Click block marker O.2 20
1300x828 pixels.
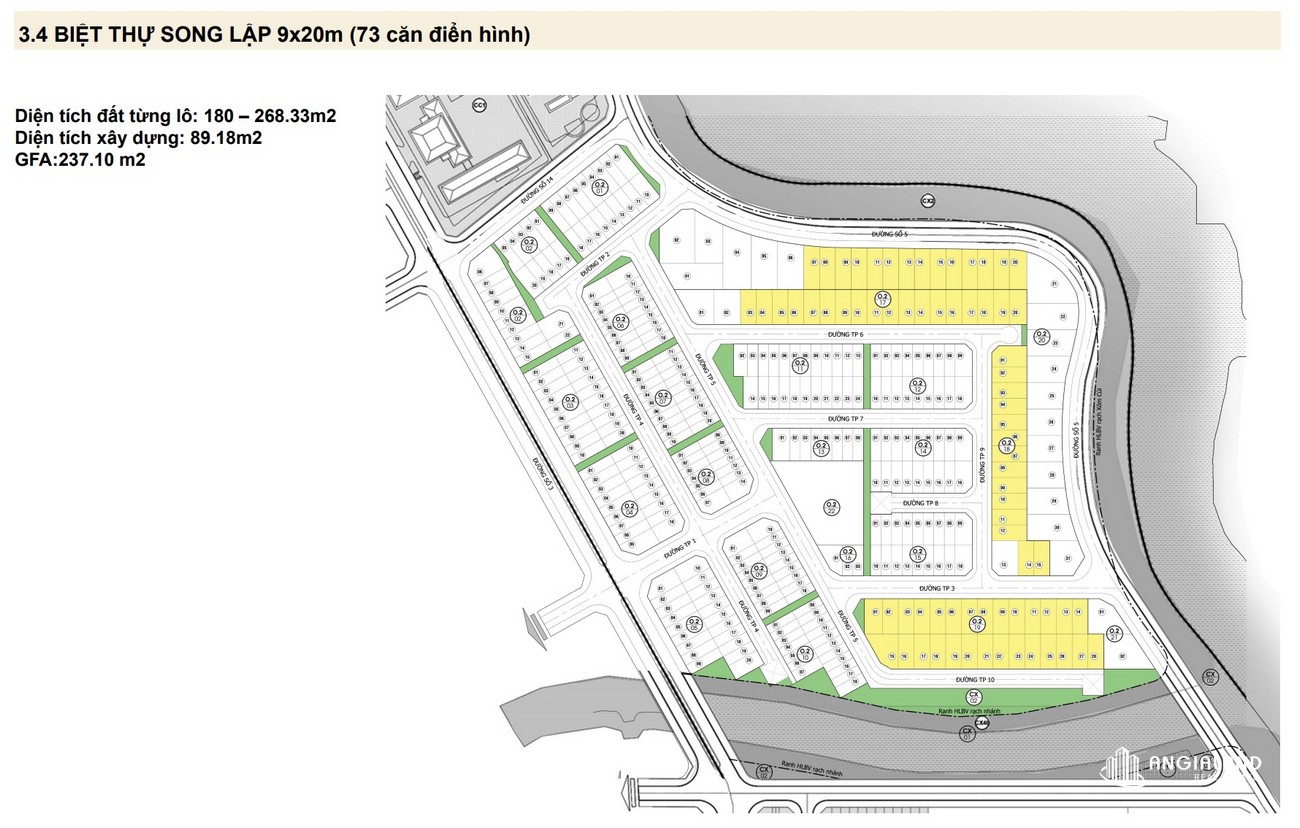(1041, 337)
